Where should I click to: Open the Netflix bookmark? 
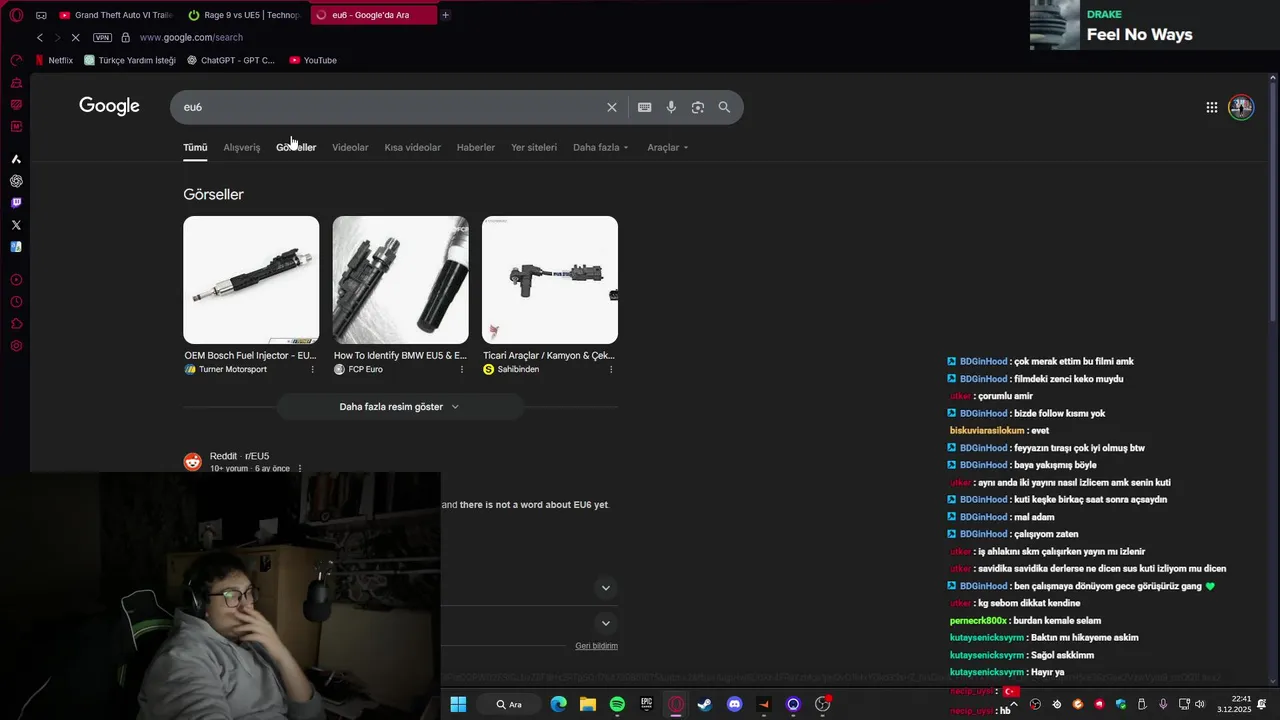click(x=54, y=60)
